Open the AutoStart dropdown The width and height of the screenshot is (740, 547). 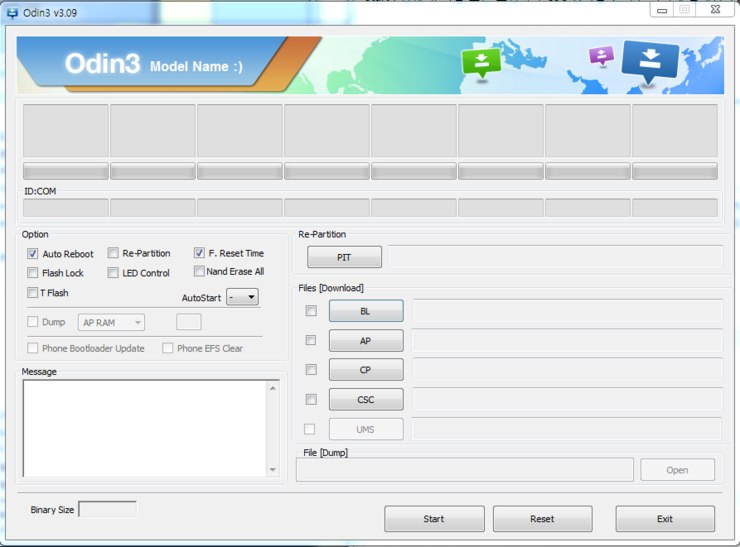242,297
